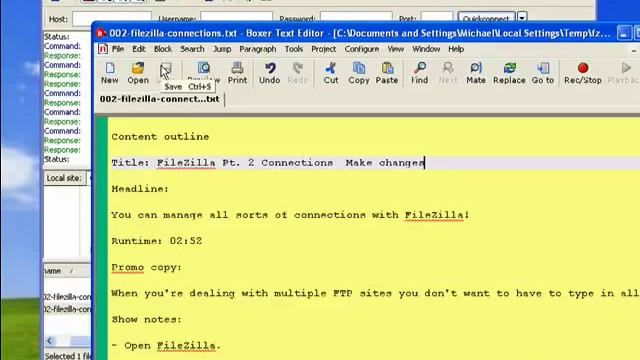Open the Edit menu
This screenshot has height=360, width=640.
139,49
